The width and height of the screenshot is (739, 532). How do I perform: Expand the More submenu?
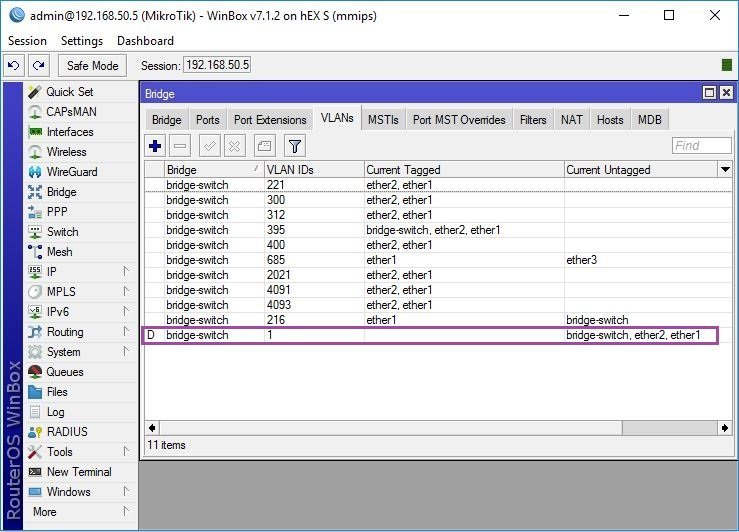tap(126, 511)
